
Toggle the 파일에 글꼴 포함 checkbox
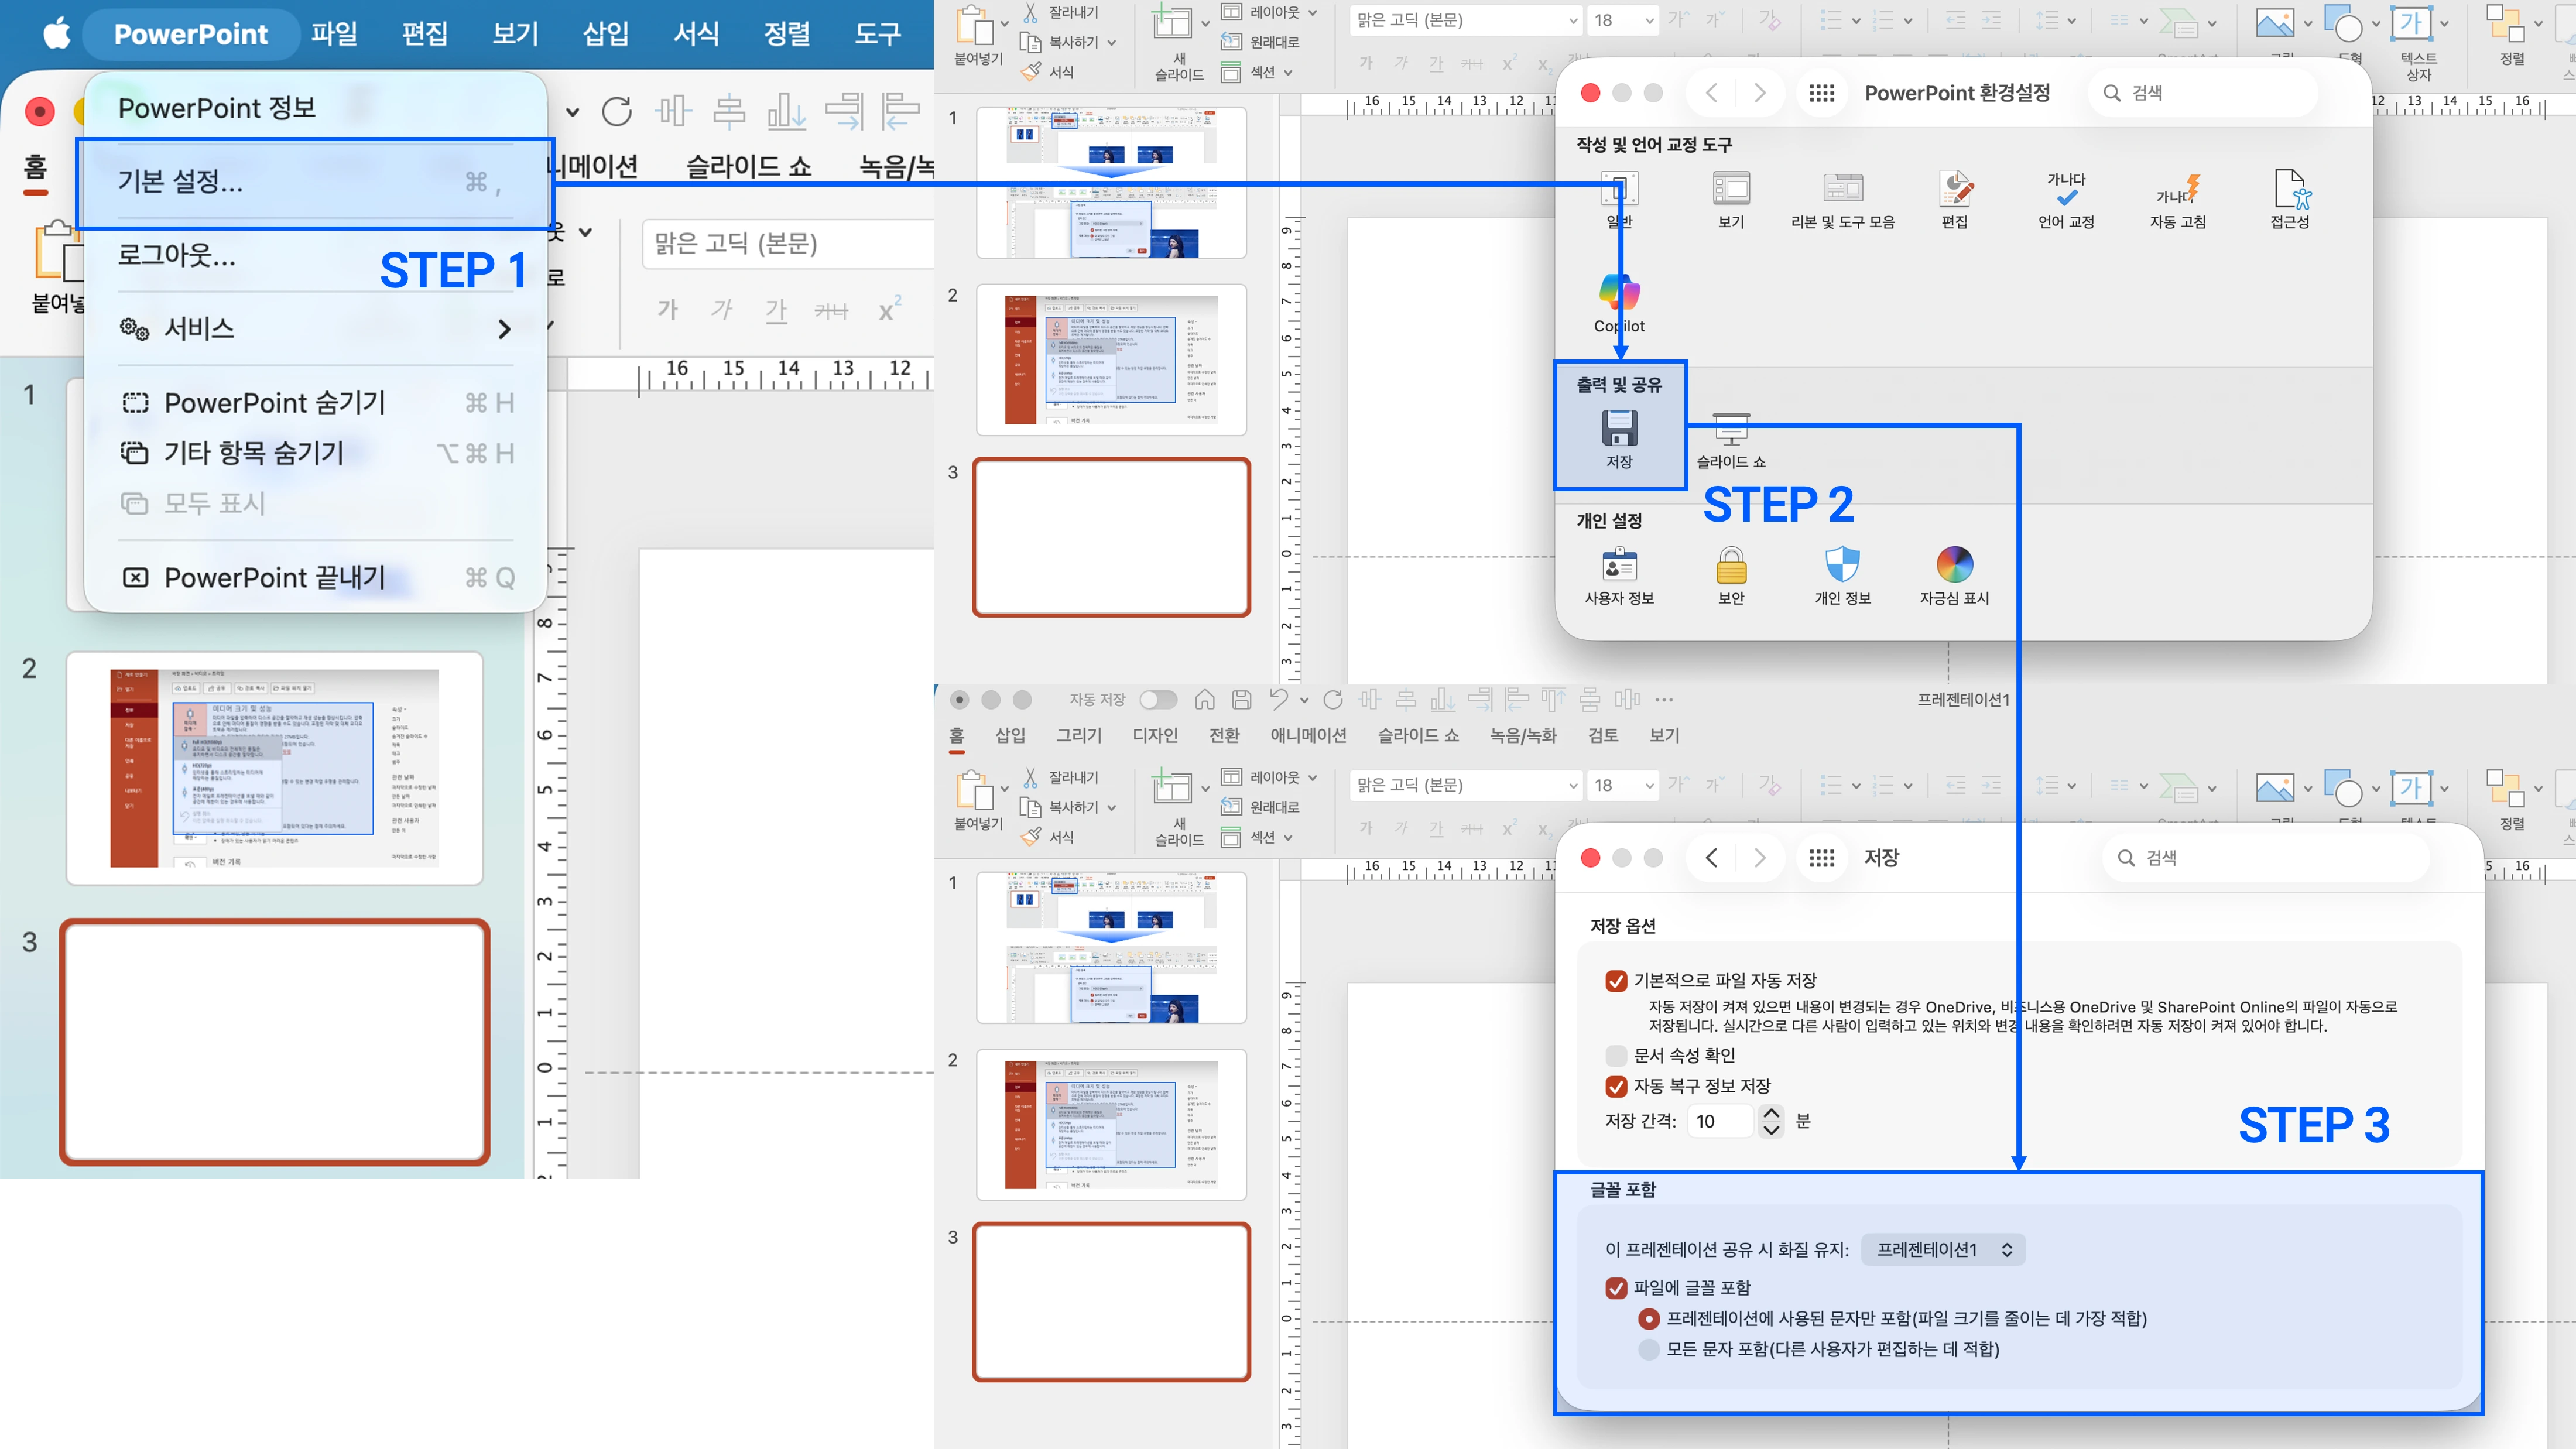[1616, 1288]
